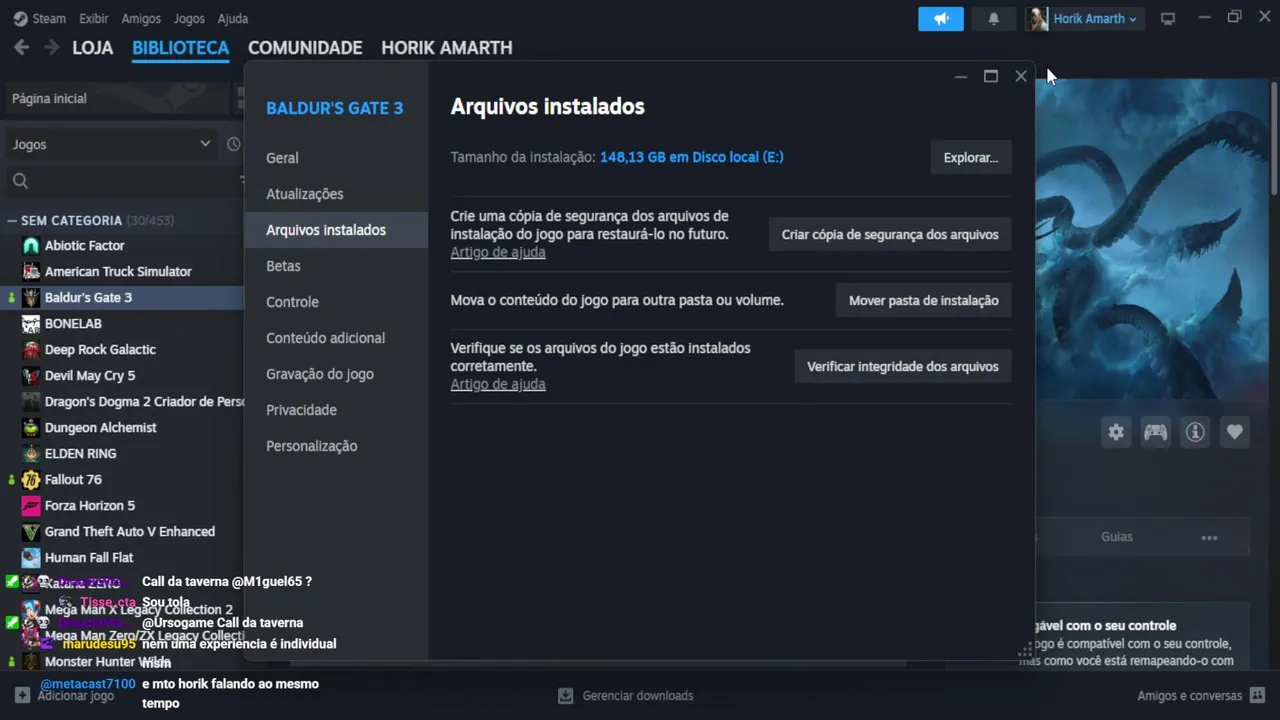This screenshot has height=720, width=1280.
Task: Click the controller icon beside the gear
Action: point(1155,432)
